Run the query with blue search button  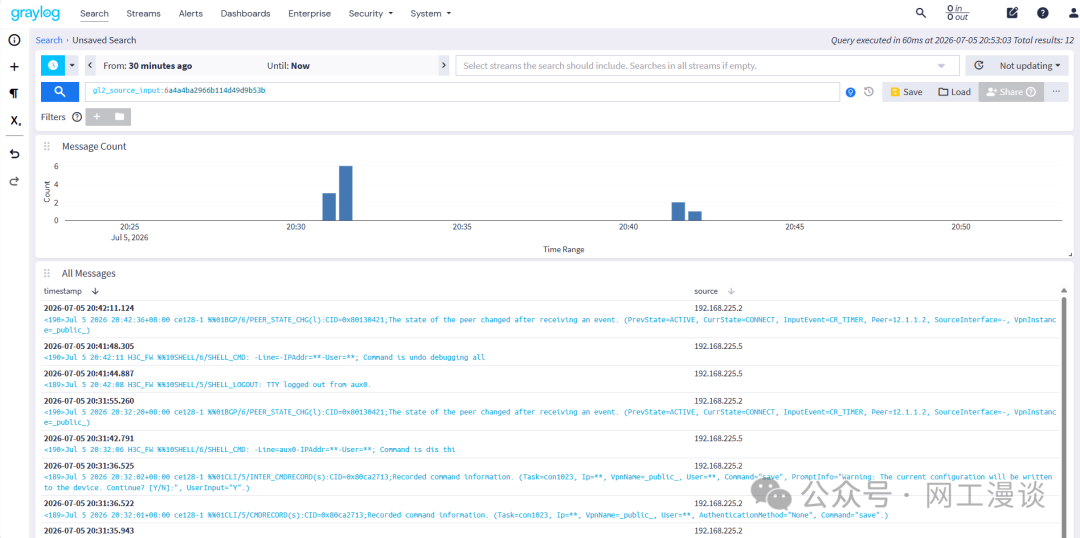pyautogui.click(x=60, y=92)
